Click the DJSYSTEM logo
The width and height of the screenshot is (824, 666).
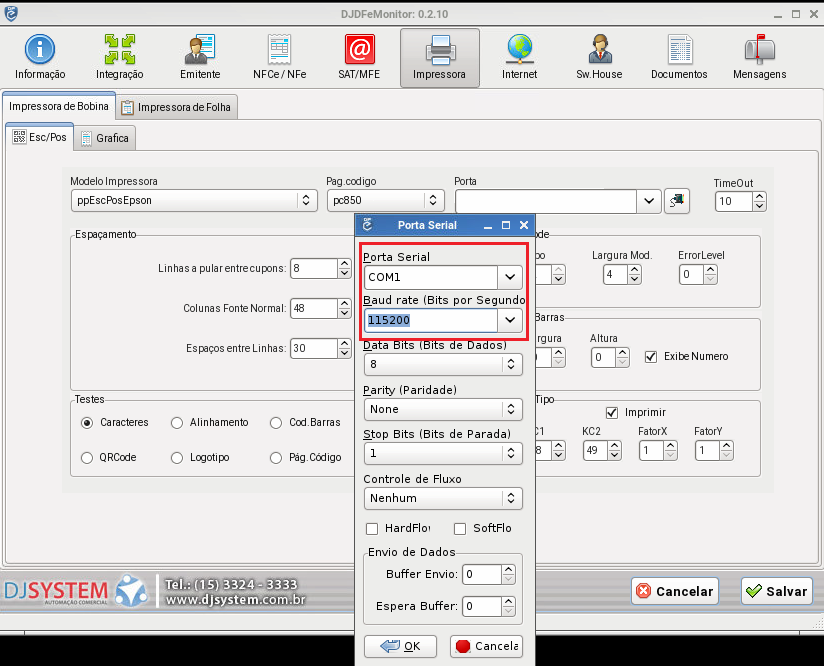[76, 591]
